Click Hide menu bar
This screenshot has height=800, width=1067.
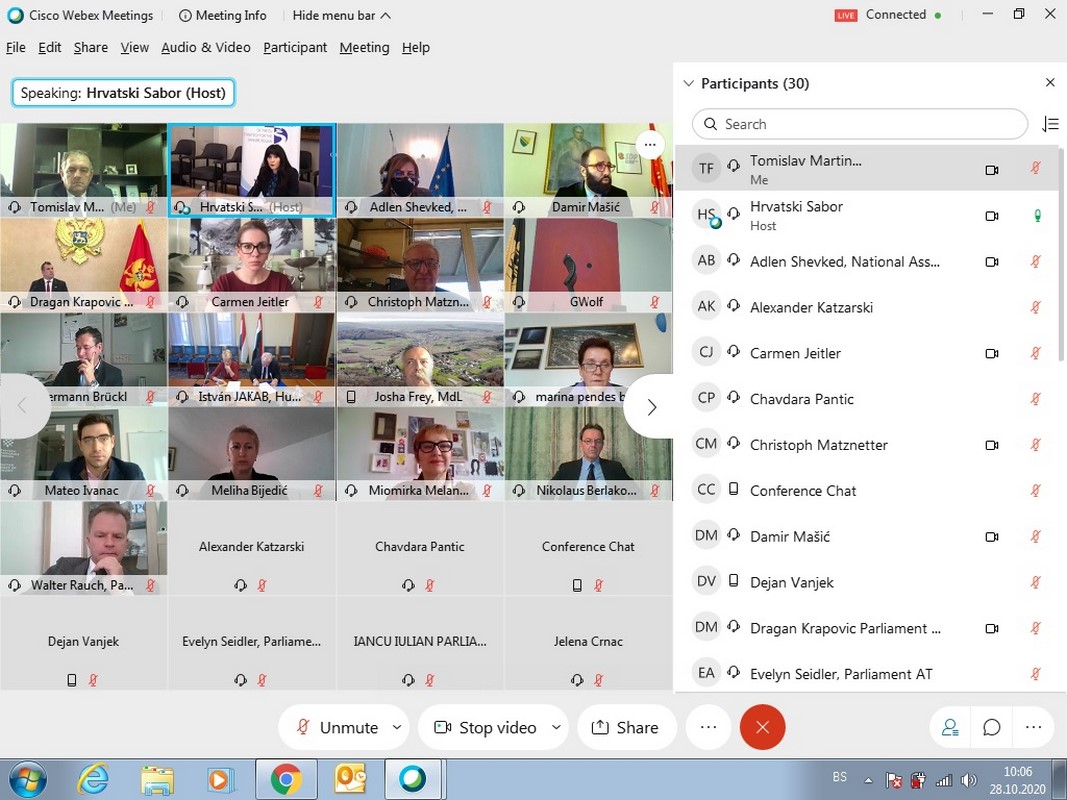point(341,15)
